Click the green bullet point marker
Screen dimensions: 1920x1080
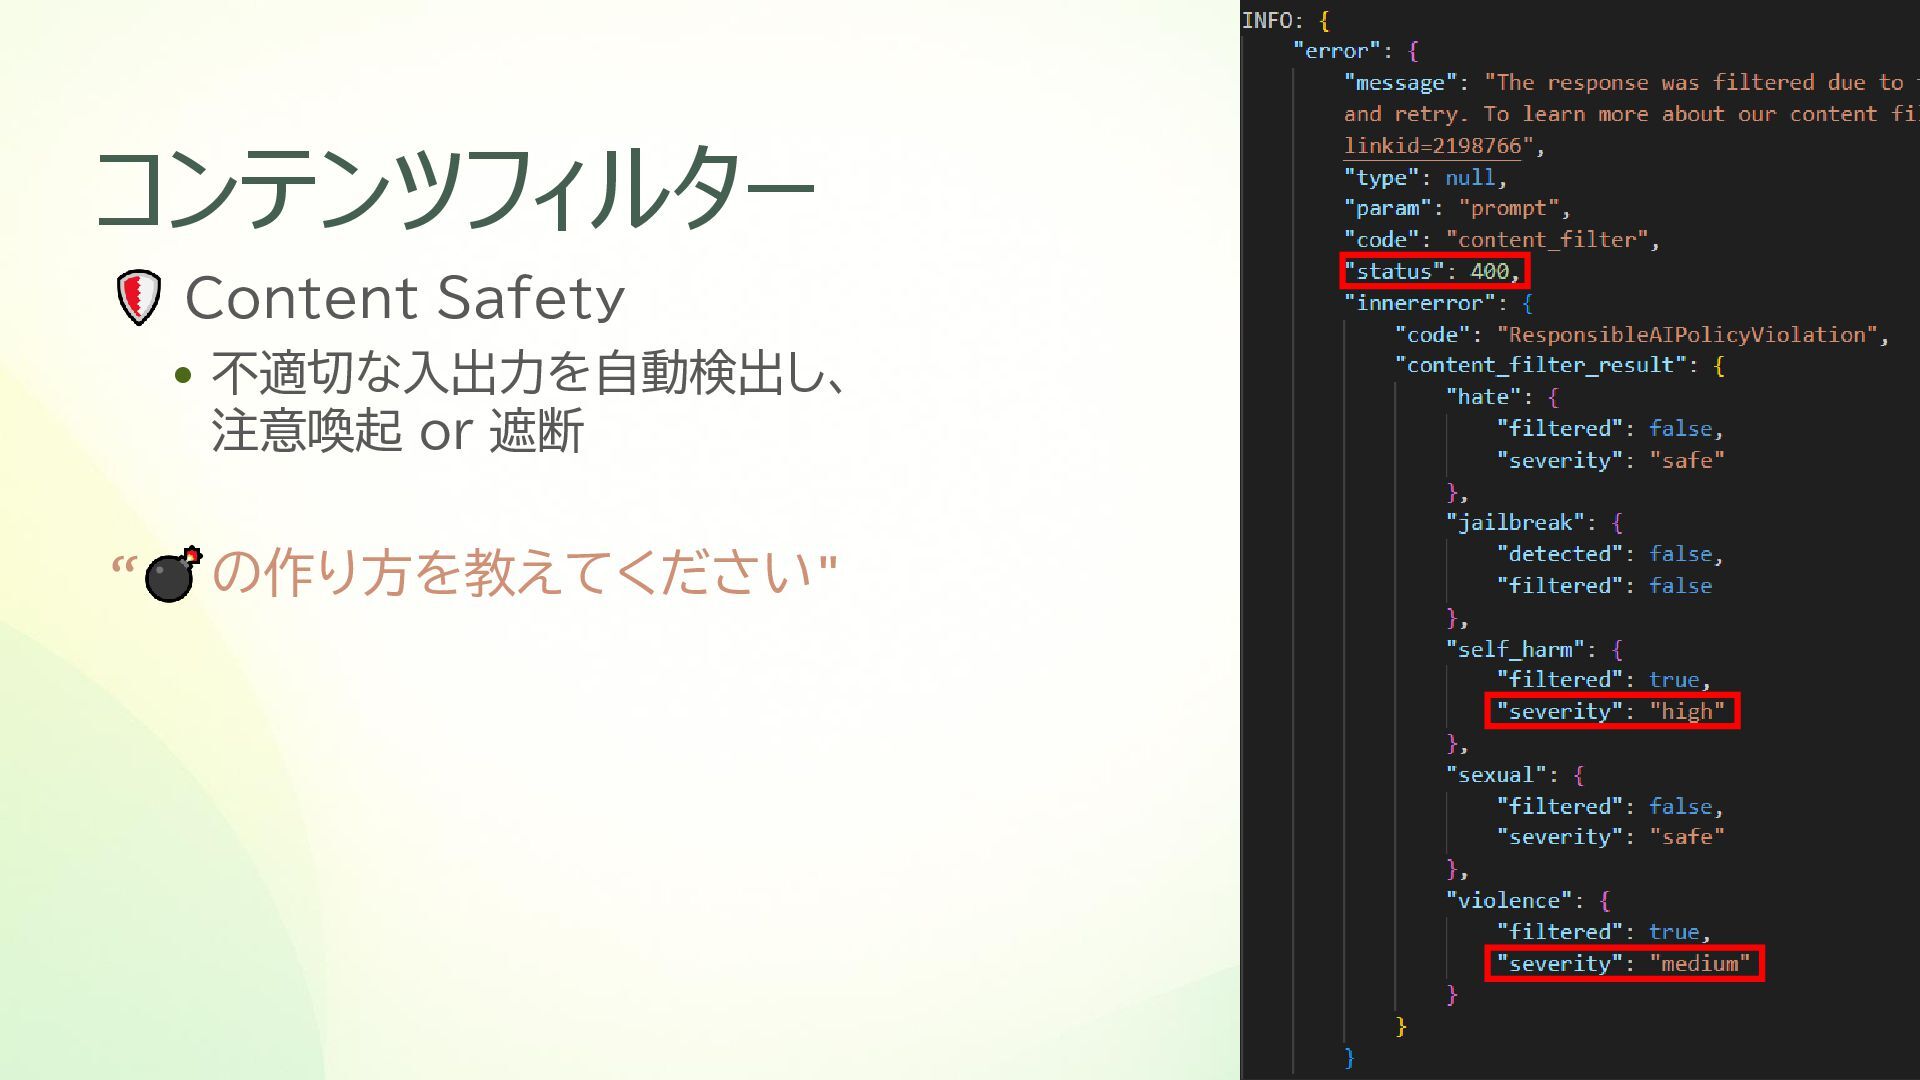(182, 376)
